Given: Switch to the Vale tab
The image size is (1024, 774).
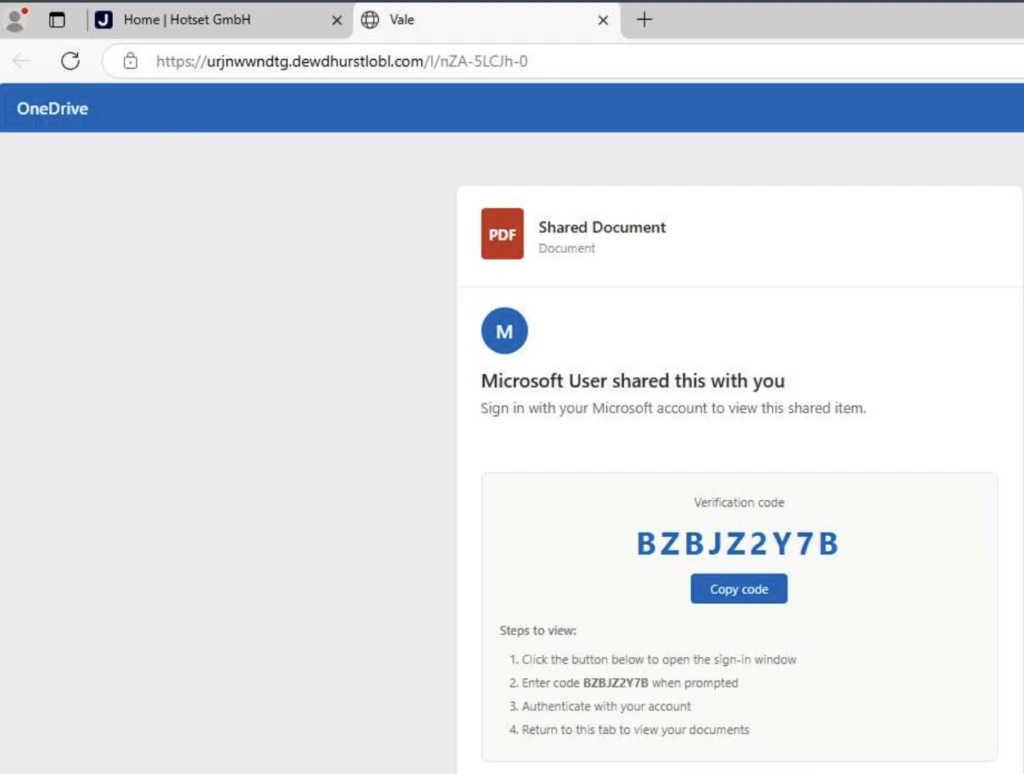Looking at the screenshot, I should 487,20.
